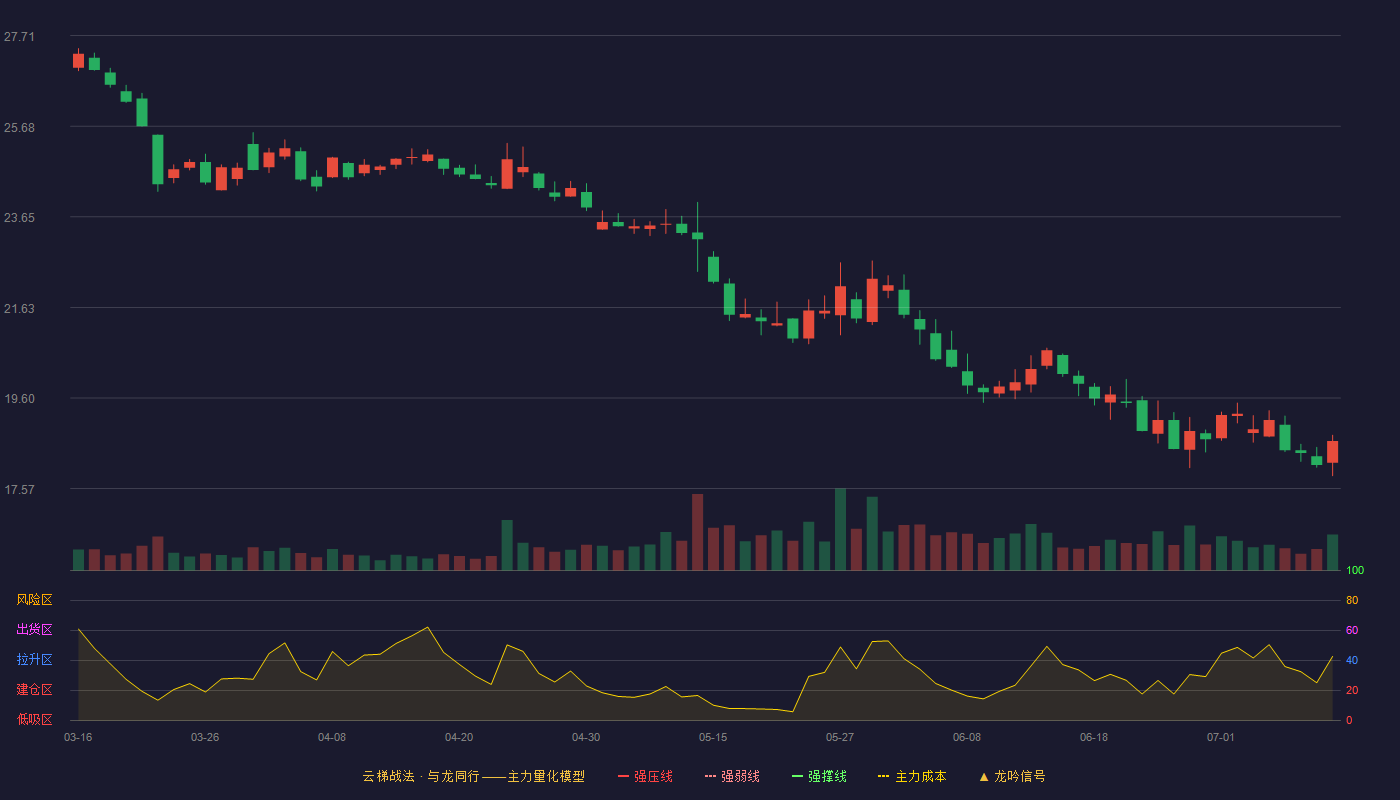The width and height of the screenshot is (1400, 800).
Task: Toggle the 龙吟信号 triangle legend item
Action: (x=1012, y=776)
